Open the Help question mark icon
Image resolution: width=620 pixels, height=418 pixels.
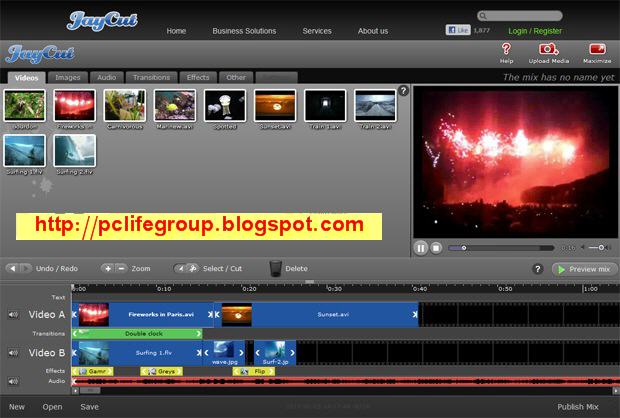[x=506, y=49]
